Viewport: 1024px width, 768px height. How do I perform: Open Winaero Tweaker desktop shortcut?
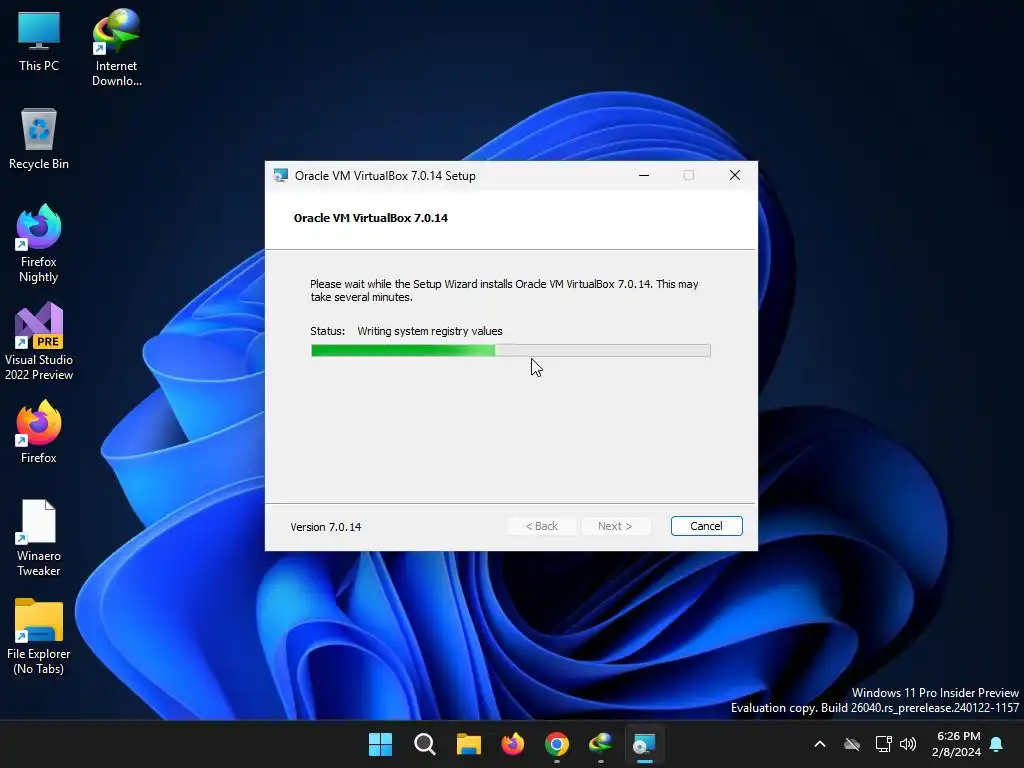(x=39, y=538)
